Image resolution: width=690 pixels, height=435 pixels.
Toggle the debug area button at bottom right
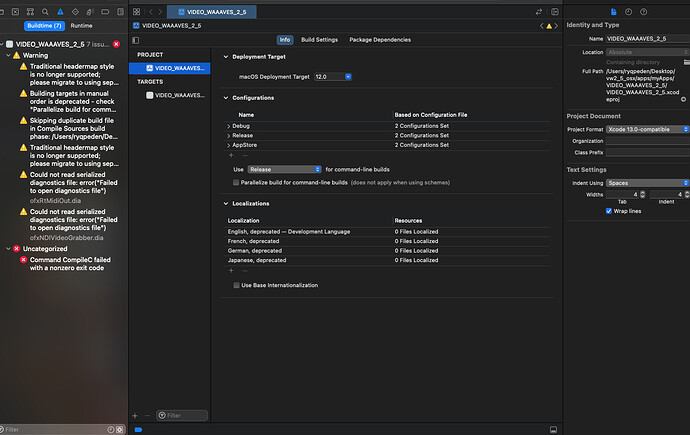pyautogui.click(x=554, y=430)
